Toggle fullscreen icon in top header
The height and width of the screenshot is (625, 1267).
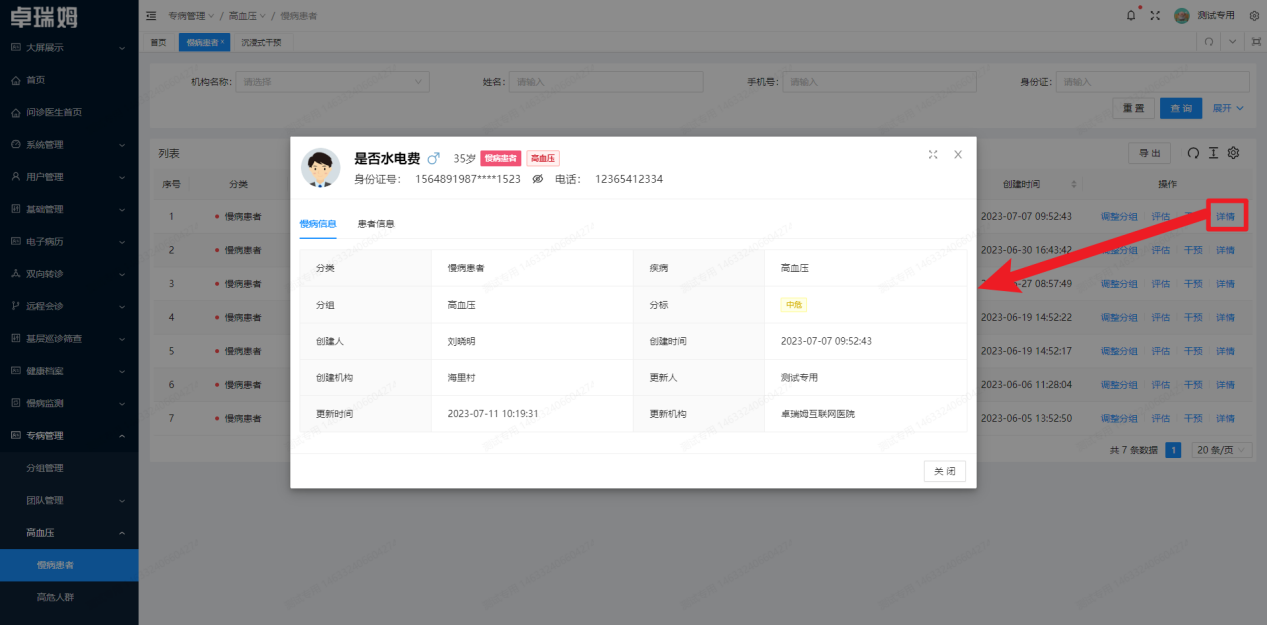[1155, 15]
